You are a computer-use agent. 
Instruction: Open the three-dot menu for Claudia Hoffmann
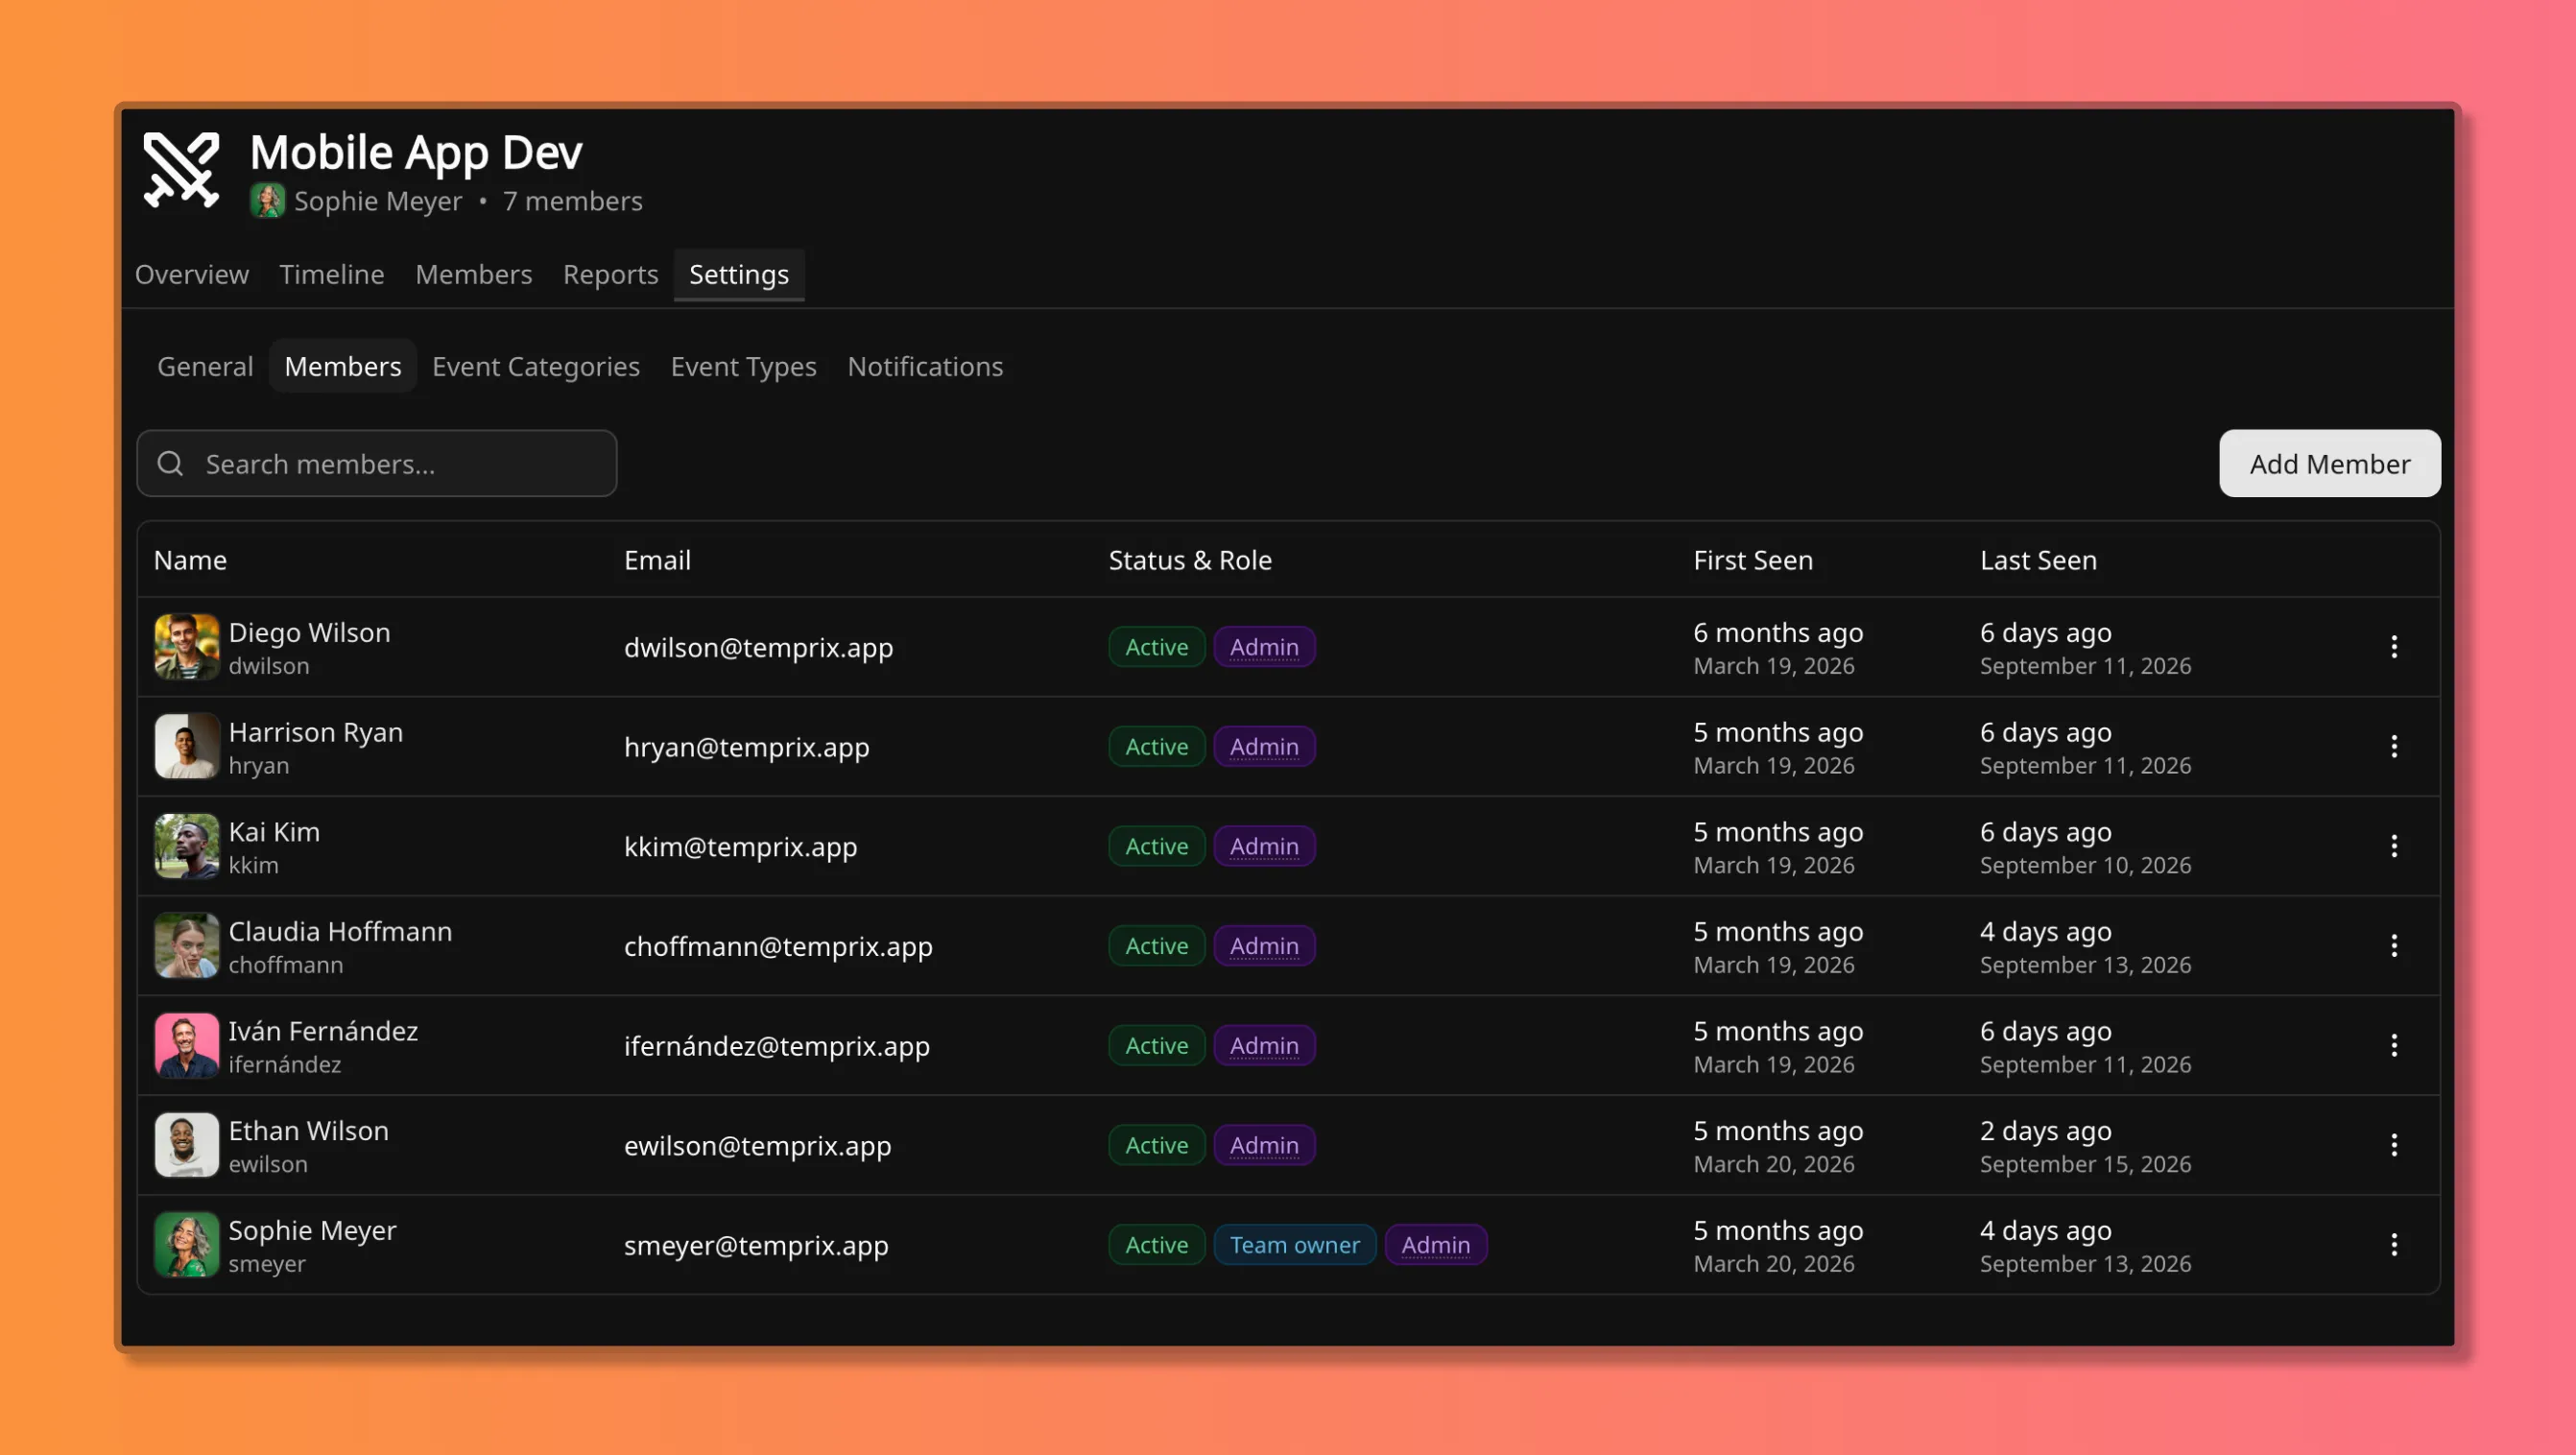pos(2393,946)
